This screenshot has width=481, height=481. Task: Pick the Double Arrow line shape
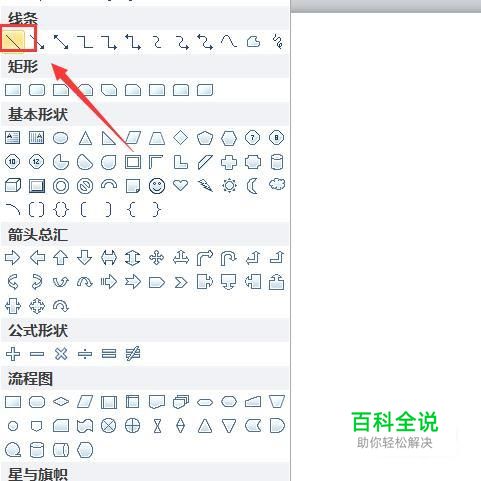(x=61, y=42)
